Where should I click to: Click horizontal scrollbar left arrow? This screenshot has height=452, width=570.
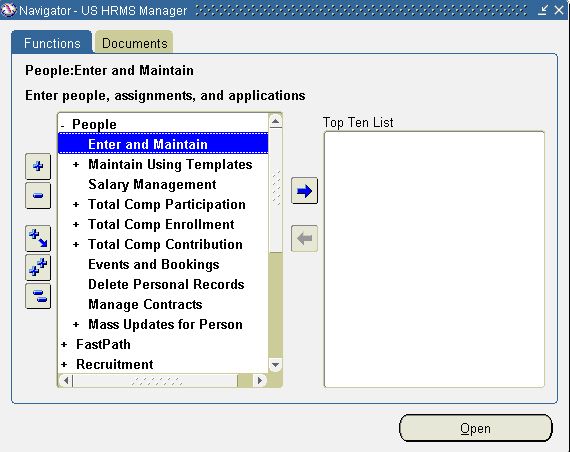(66, 380)
